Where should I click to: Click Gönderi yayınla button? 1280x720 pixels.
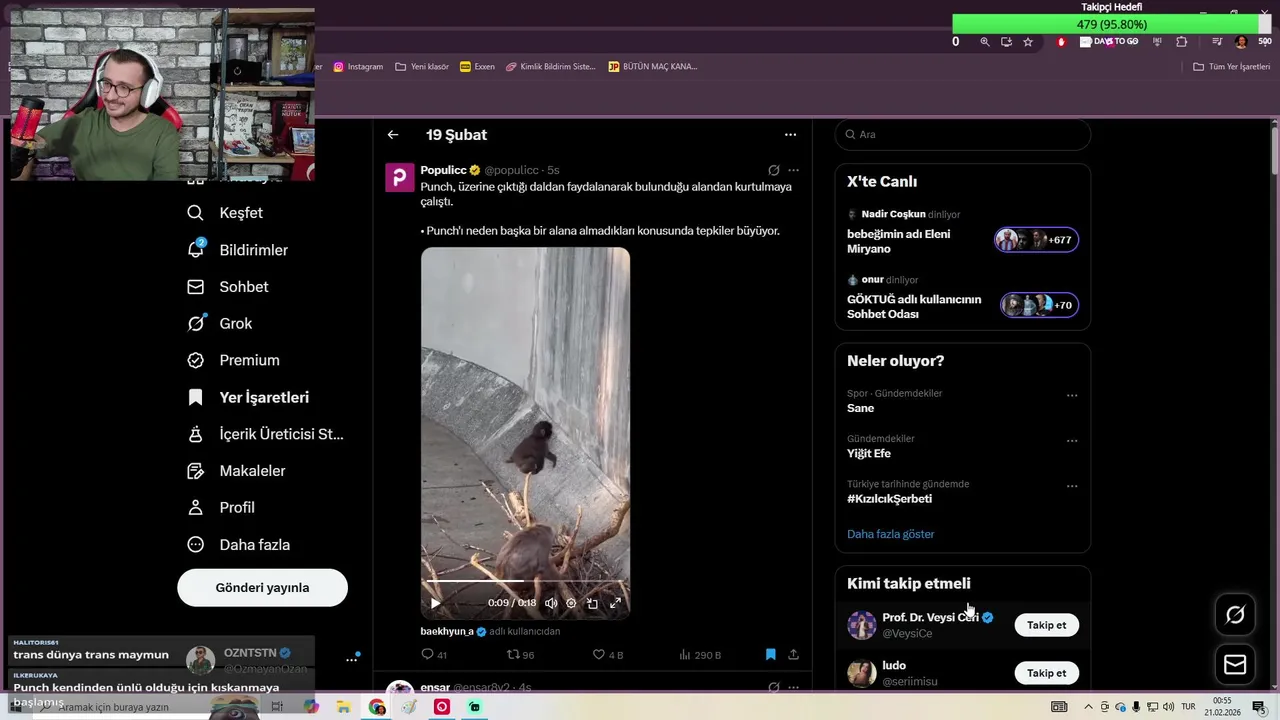262,588
